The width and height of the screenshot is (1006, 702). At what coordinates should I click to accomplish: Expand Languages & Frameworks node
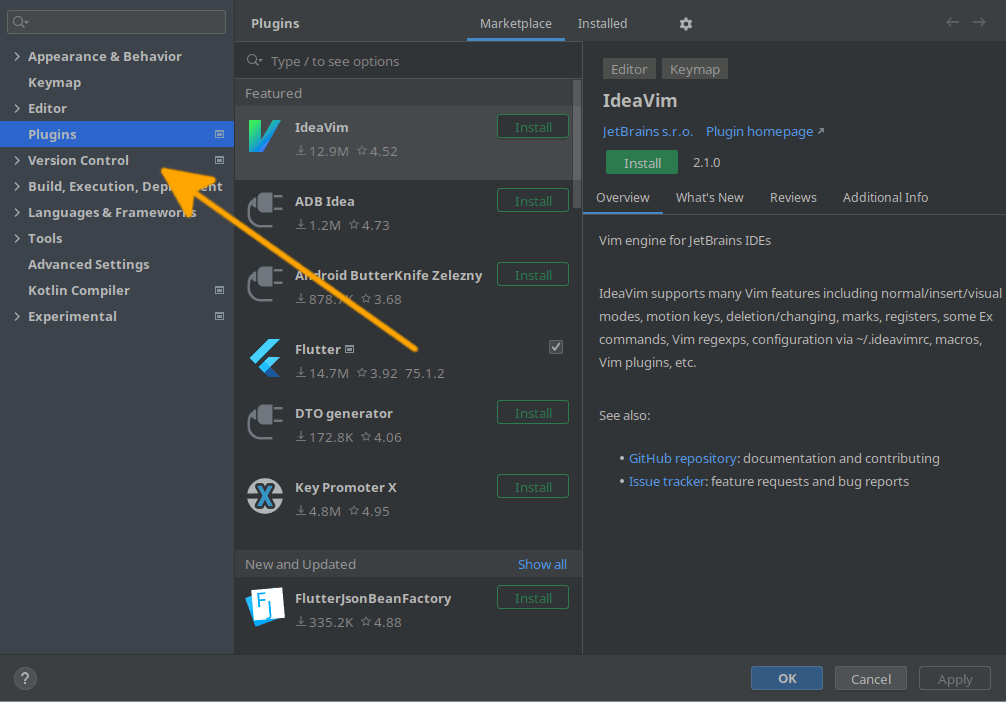pyautogui.click(x=17, y=212)
